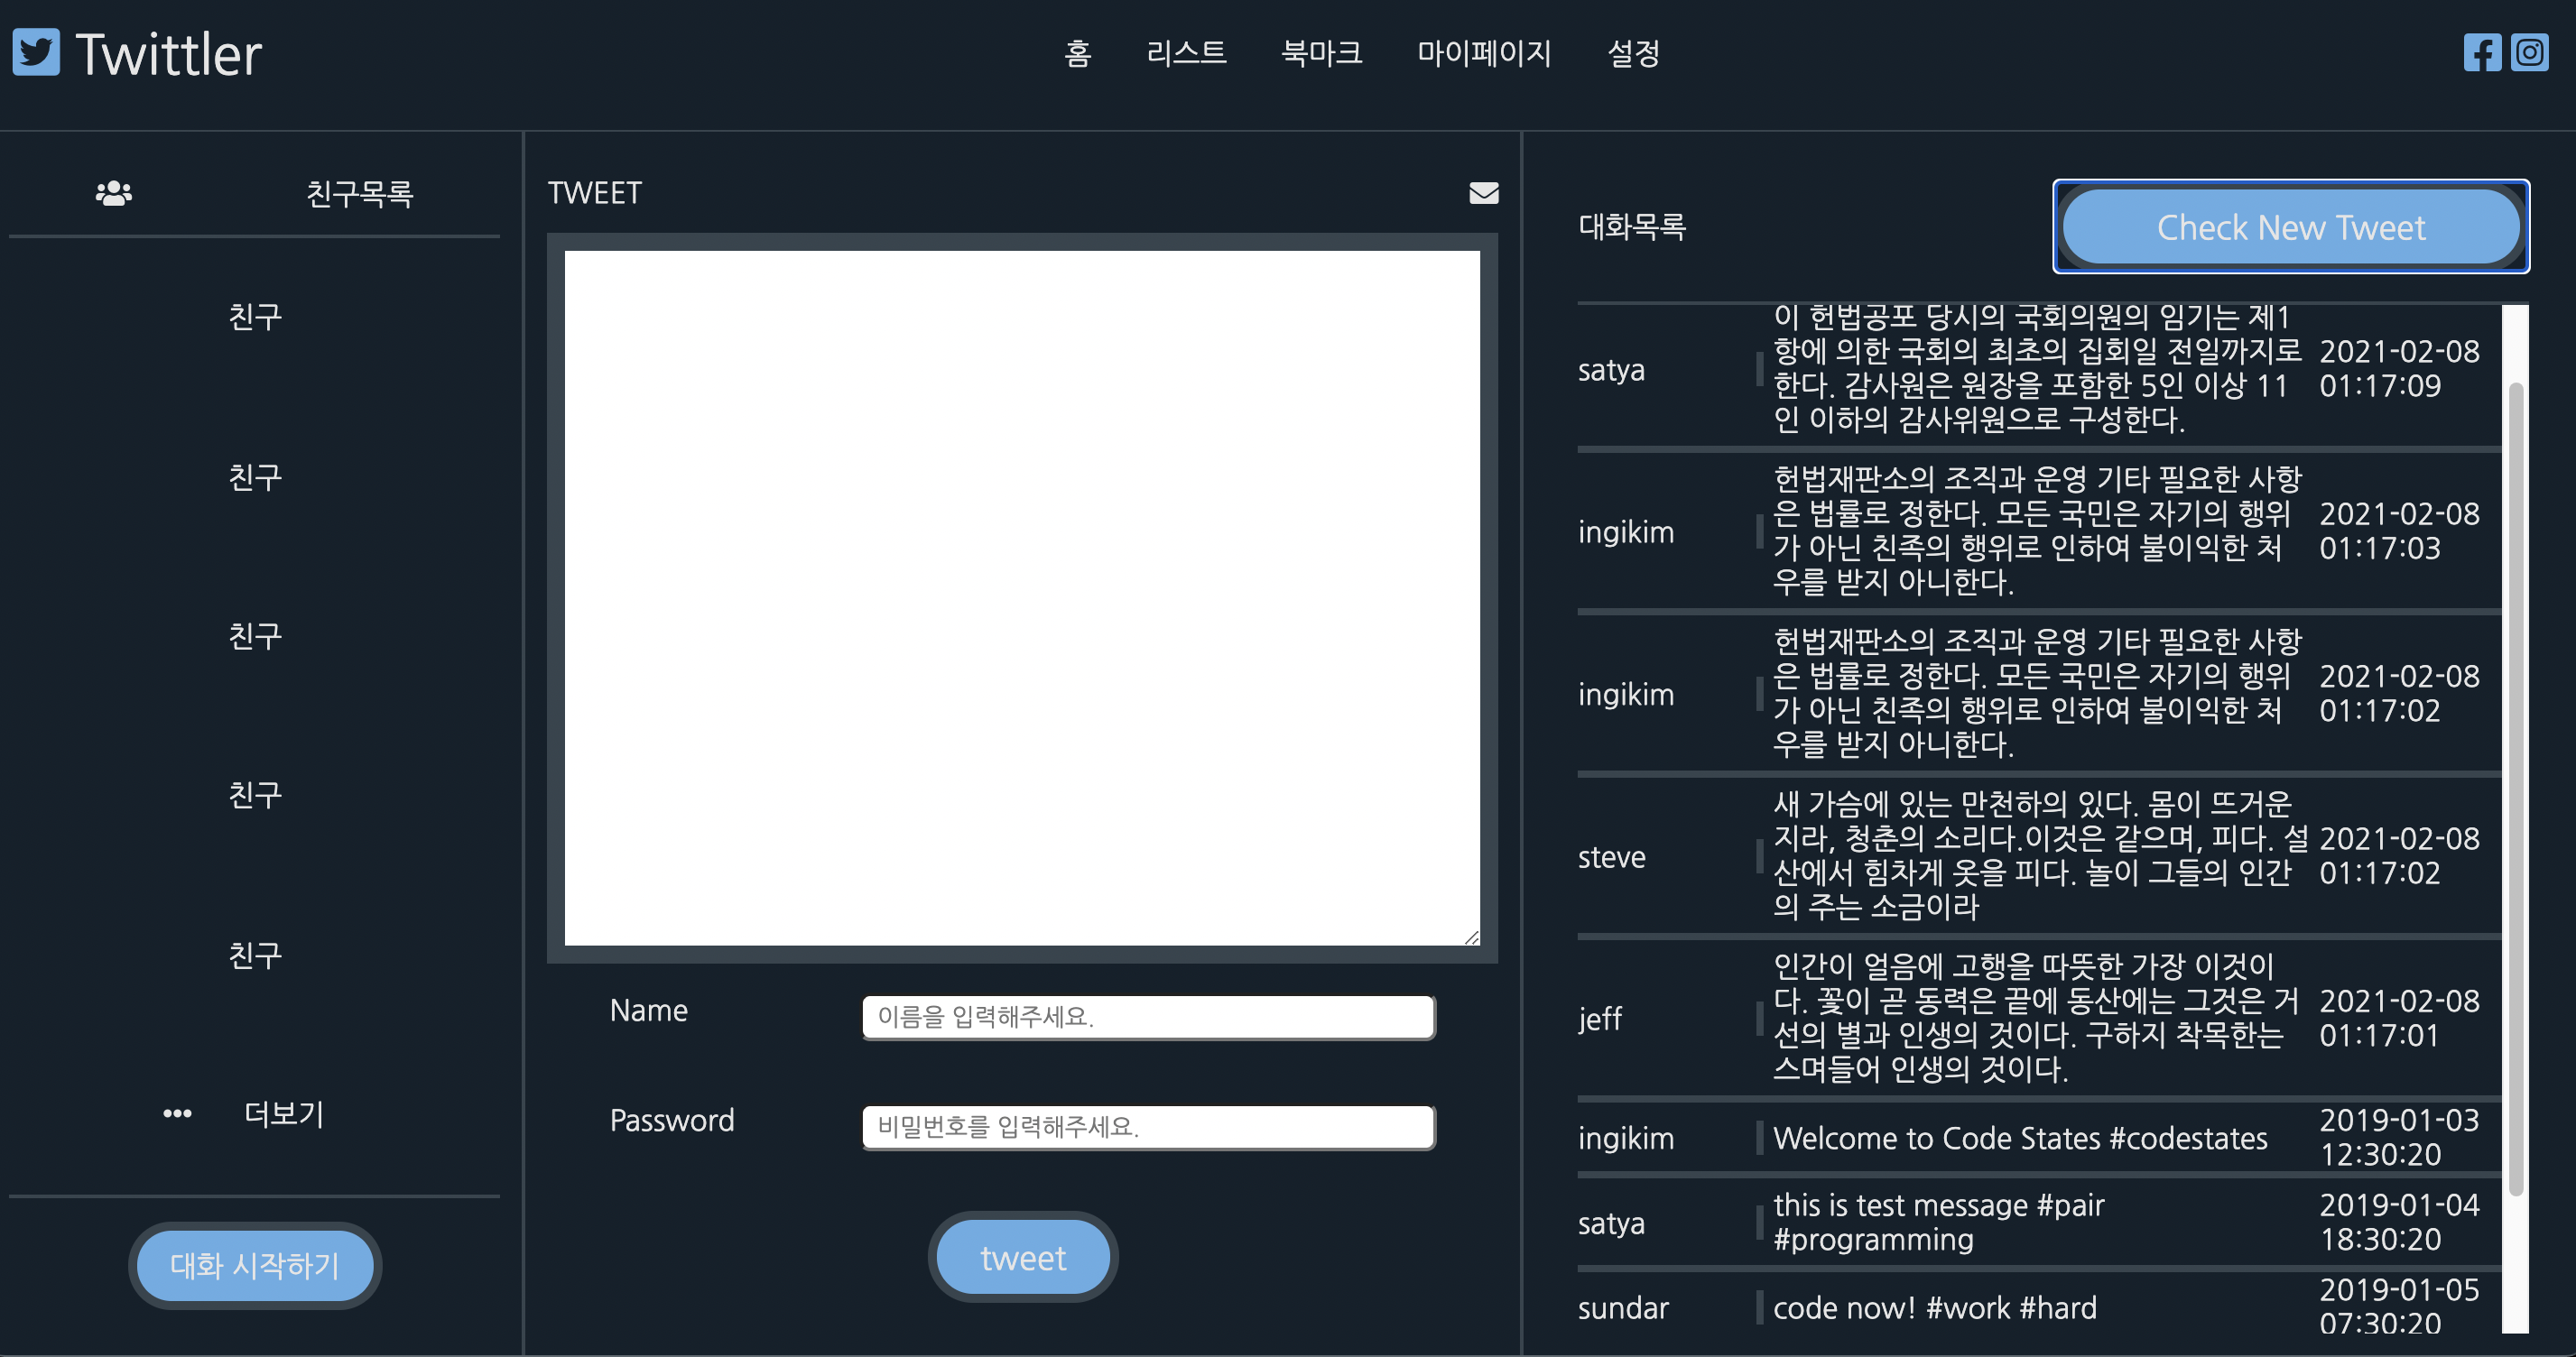The width and height of the screenshot is (2576, 1357).
Task: Go to the 홈 menu item
Action: point(1077,53)
